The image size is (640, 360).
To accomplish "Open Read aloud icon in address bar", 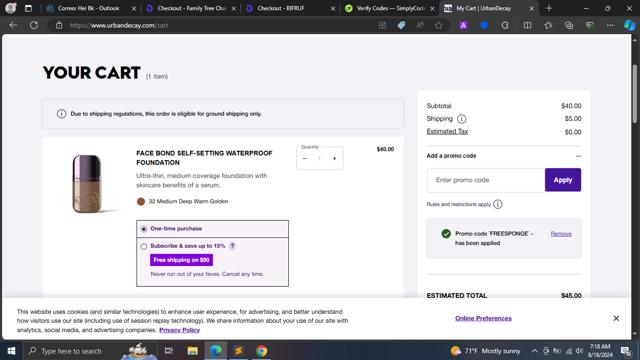I will pos(420,25).
